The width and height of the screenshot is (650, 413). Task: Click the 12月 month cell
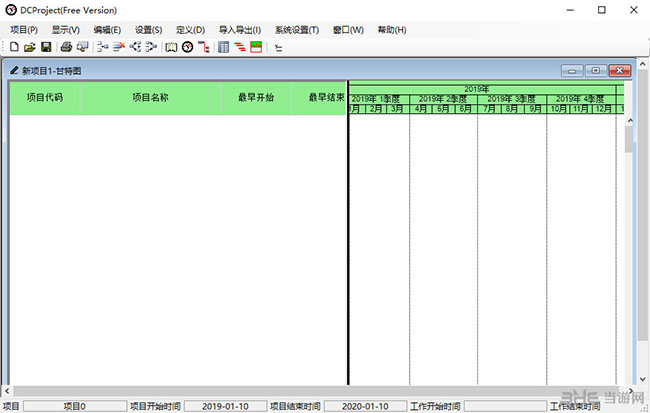coord(604,109)
